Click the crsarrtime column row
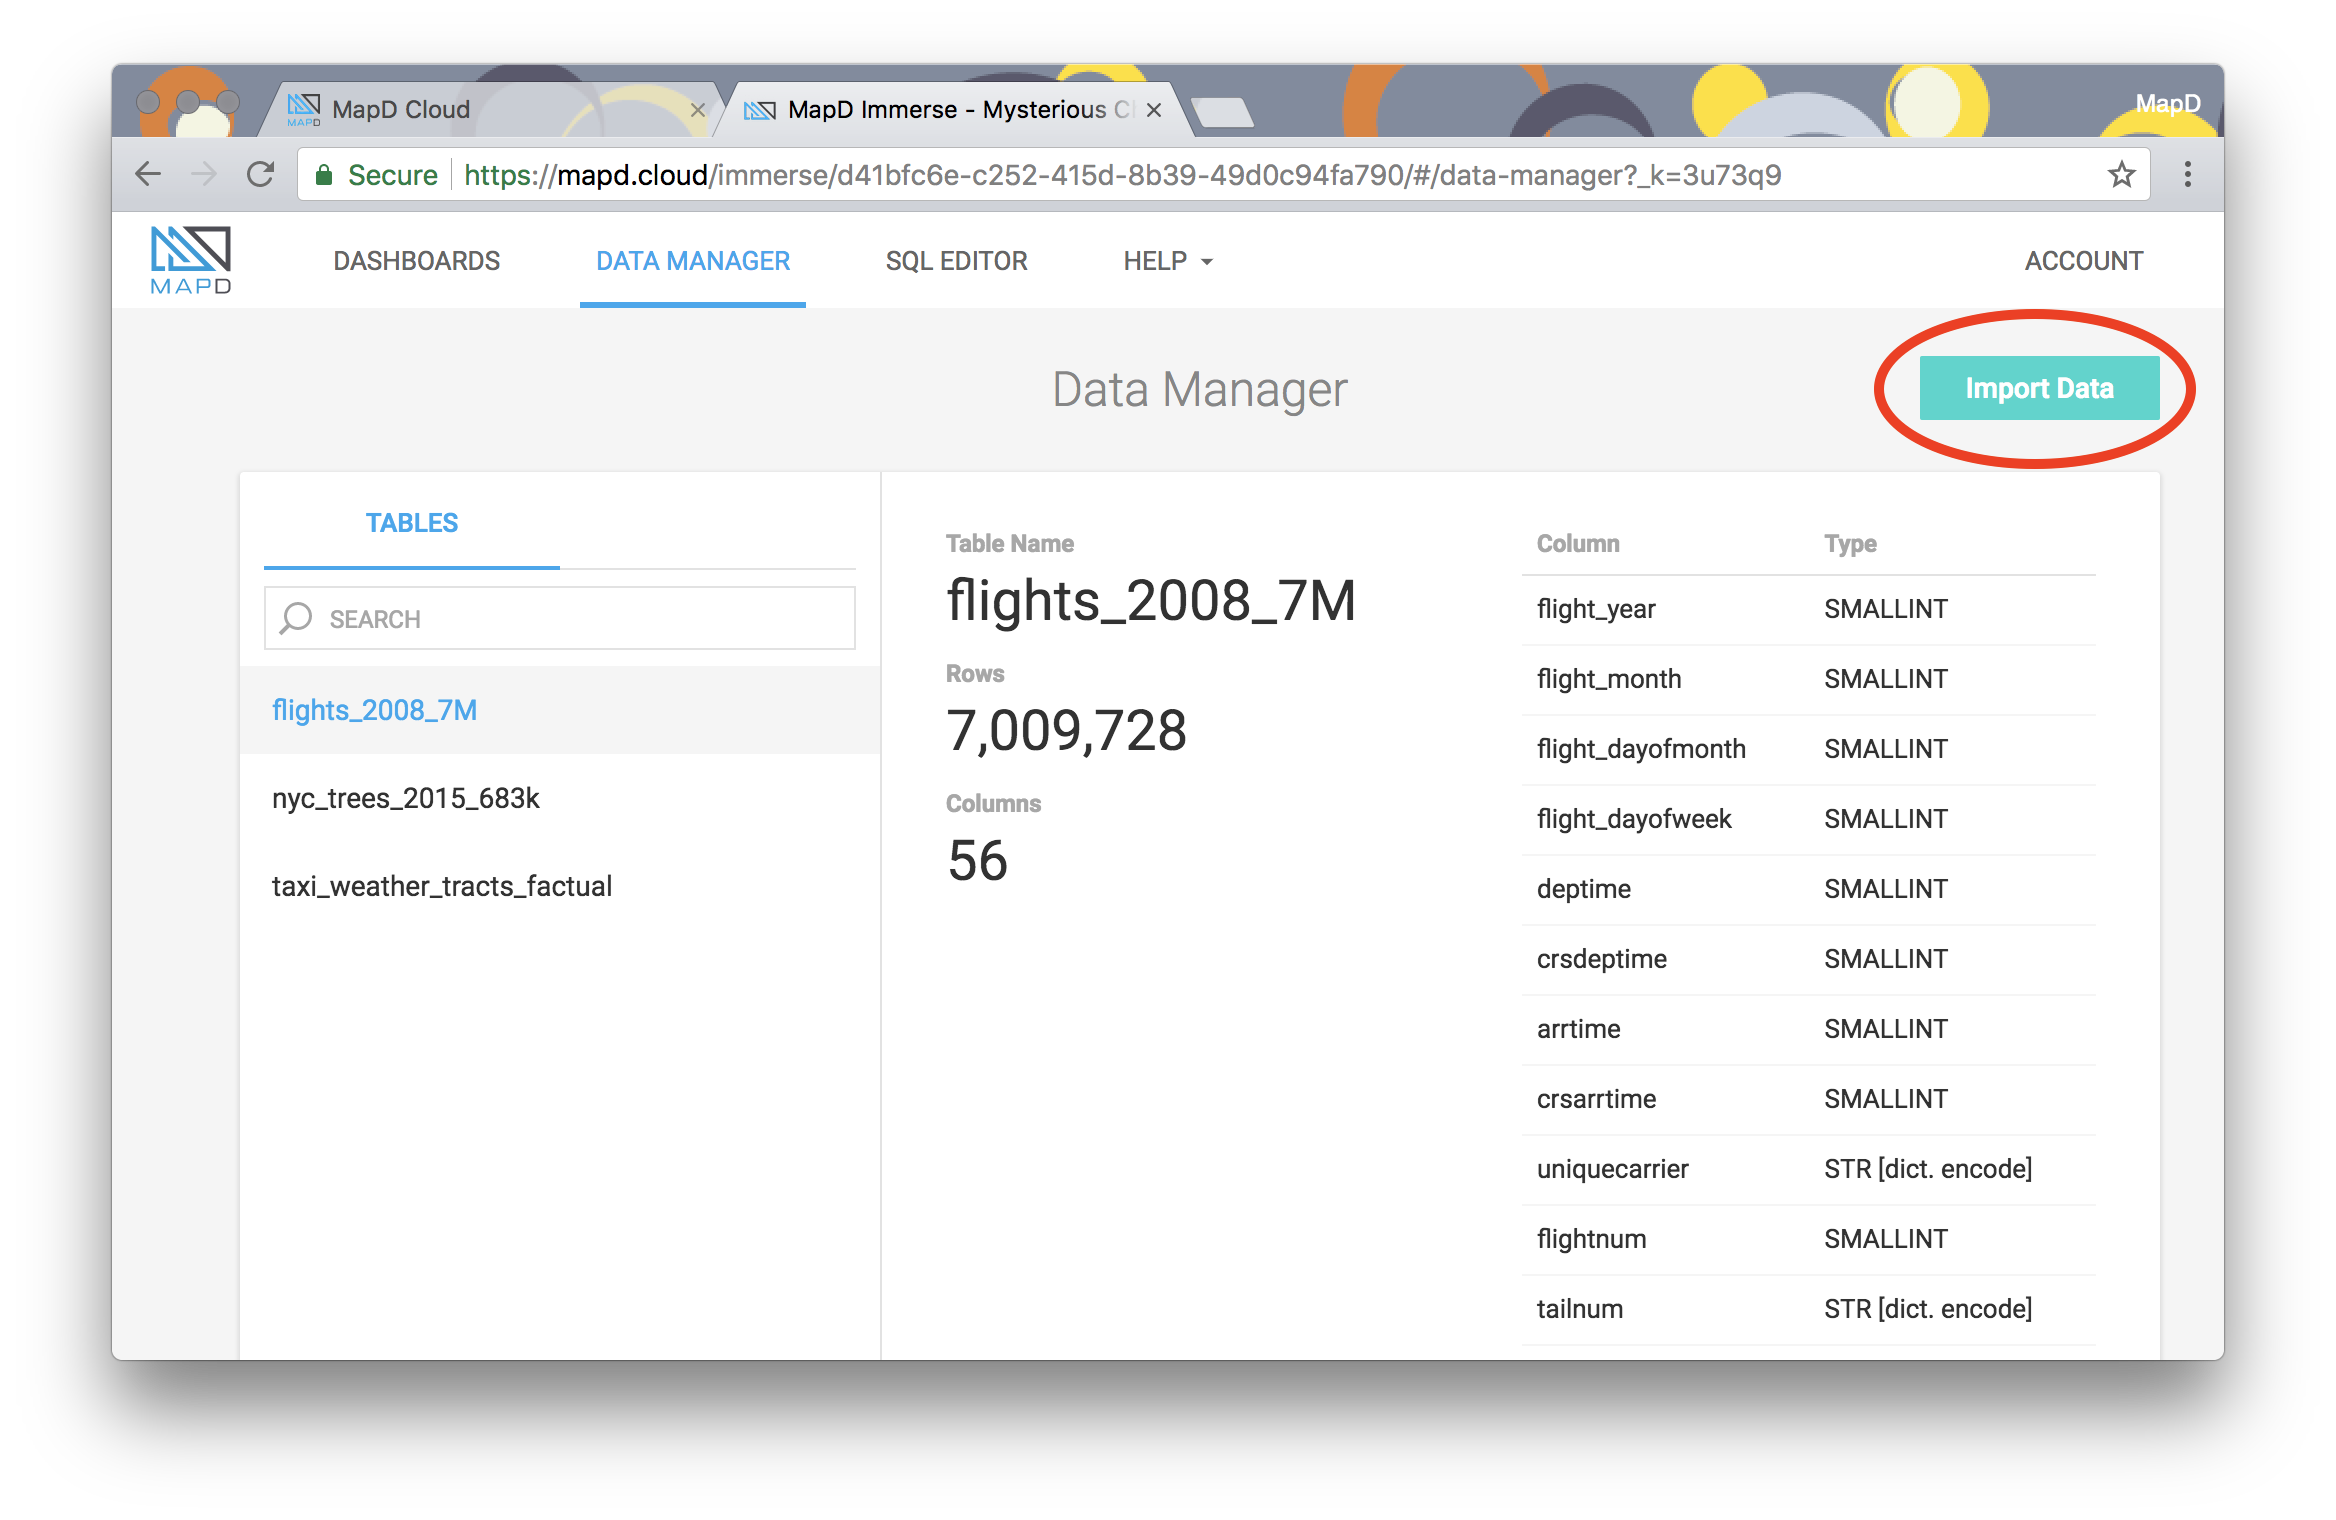 point(1808,1099)
